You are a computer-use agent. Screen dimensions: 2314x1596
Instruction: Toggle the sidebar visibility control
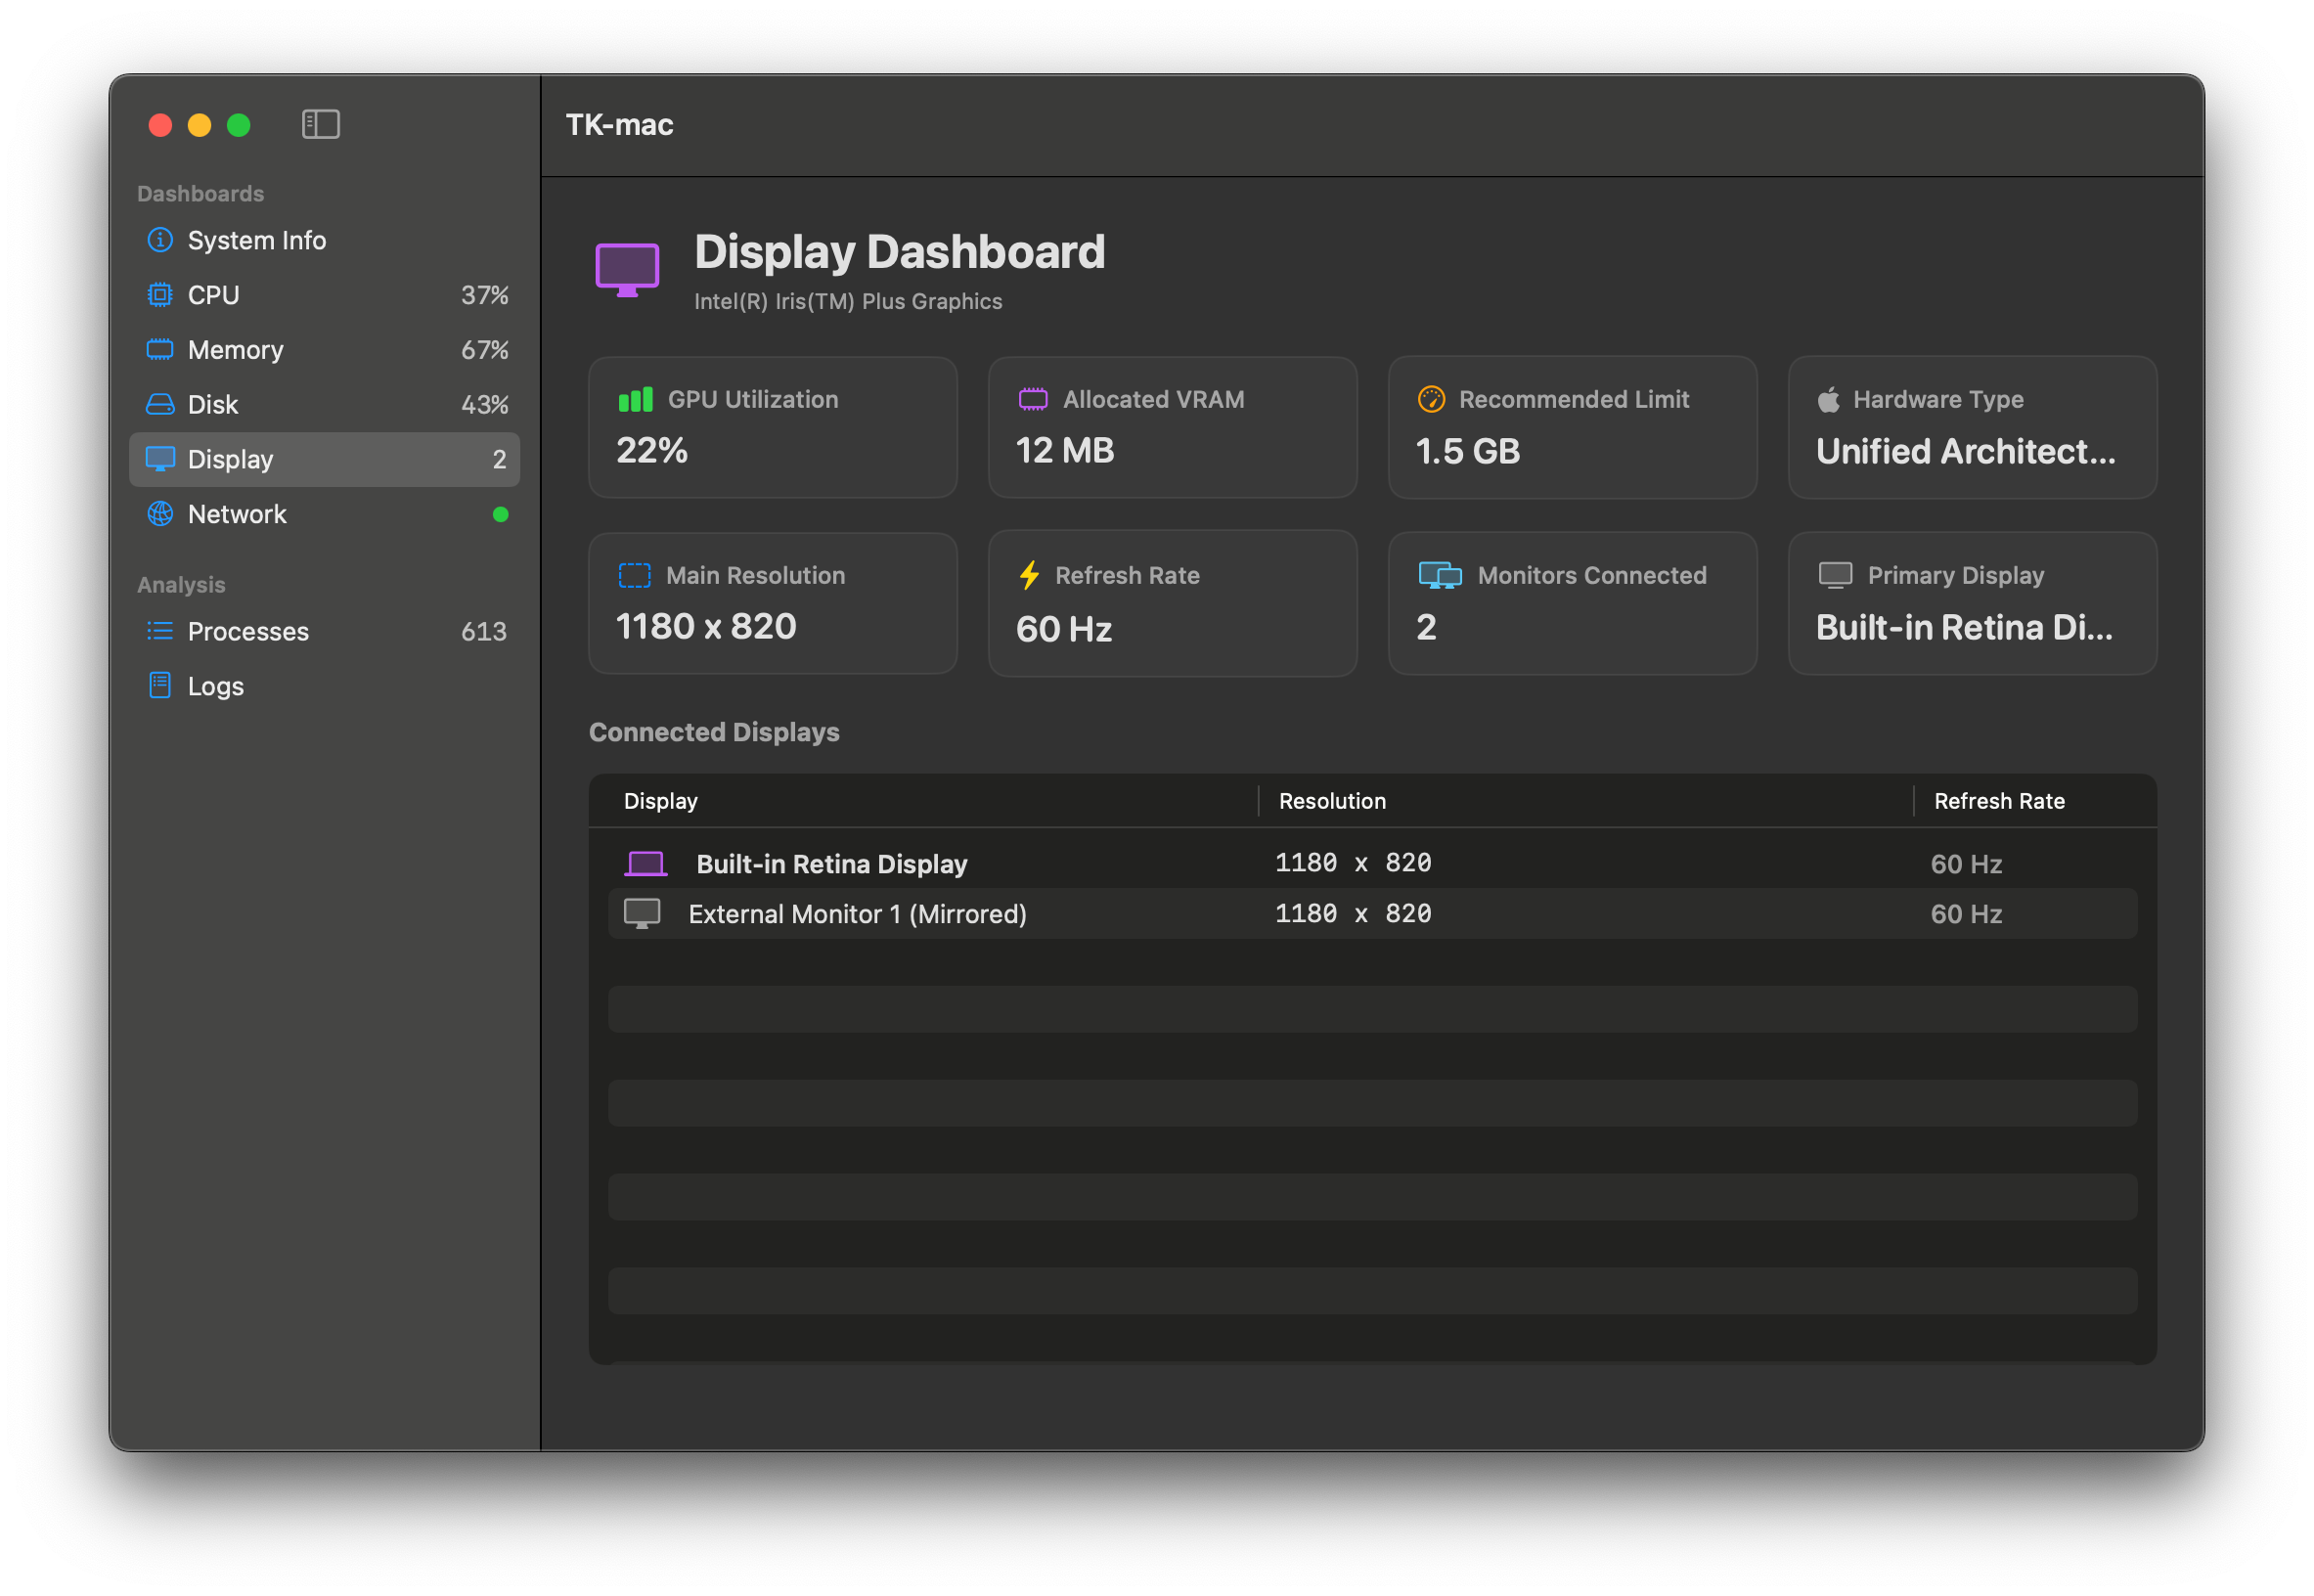tap(321, 124)
